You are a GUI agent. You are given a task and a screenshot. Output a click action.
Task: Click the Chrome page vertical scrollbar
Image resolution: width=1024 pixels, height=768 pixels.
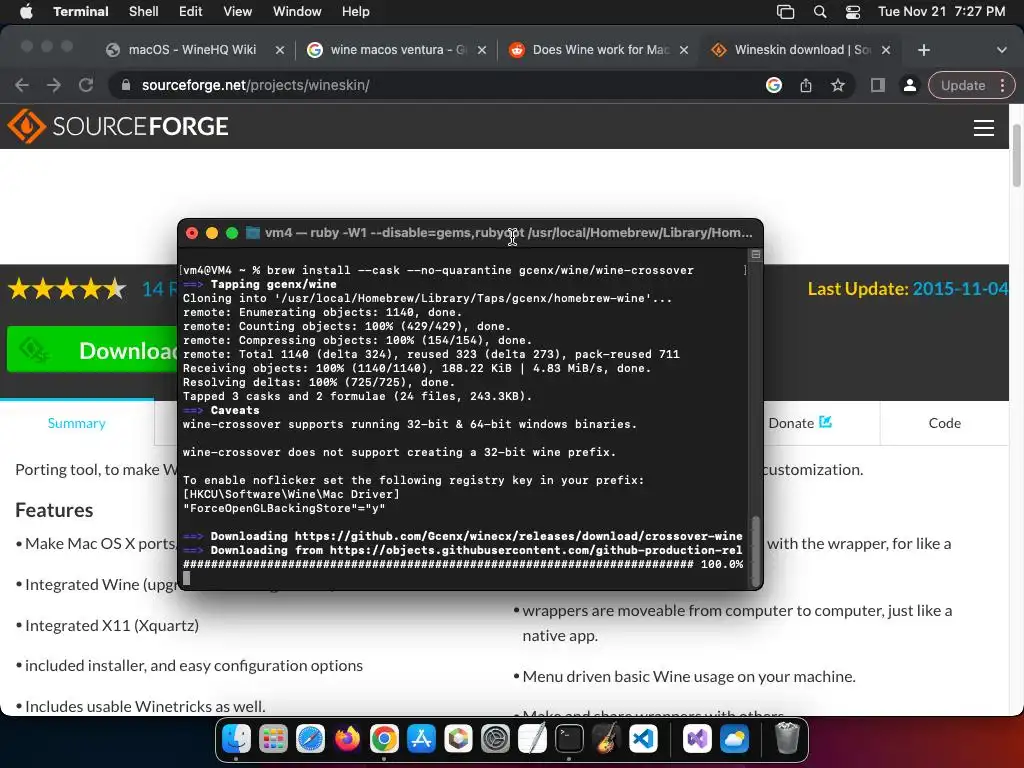1017,154
